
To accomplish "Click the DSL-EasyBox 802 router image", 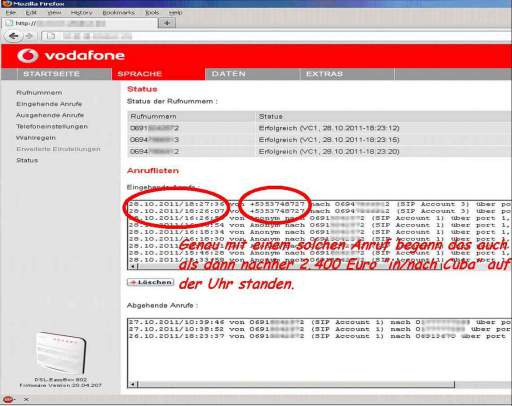I will point(61,353).
